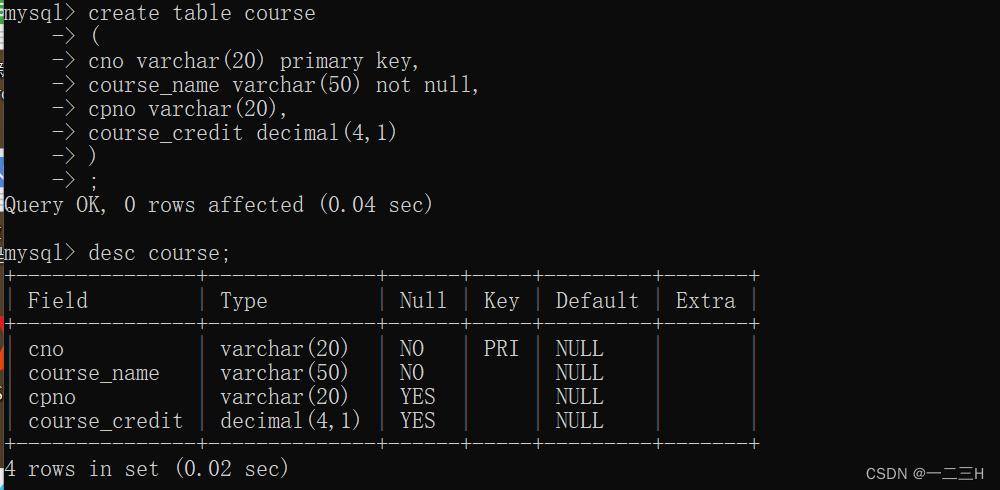The width and height of the screenshot is (1000, 490).
Task: Click the PRI value in the Key column
Action: click(x=501, y=349)
